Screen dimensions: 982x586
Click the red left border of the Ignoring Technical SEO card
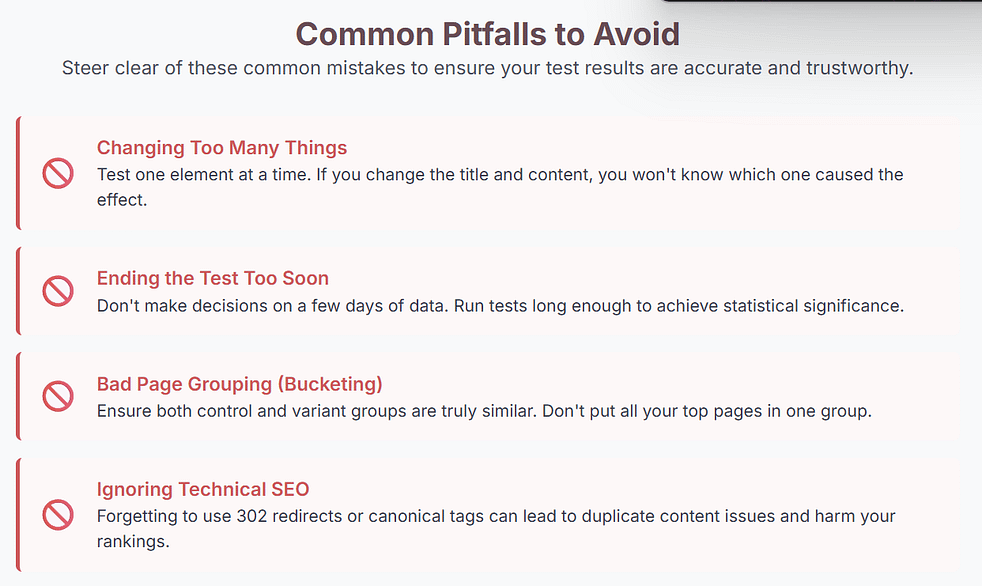point(18,514)
